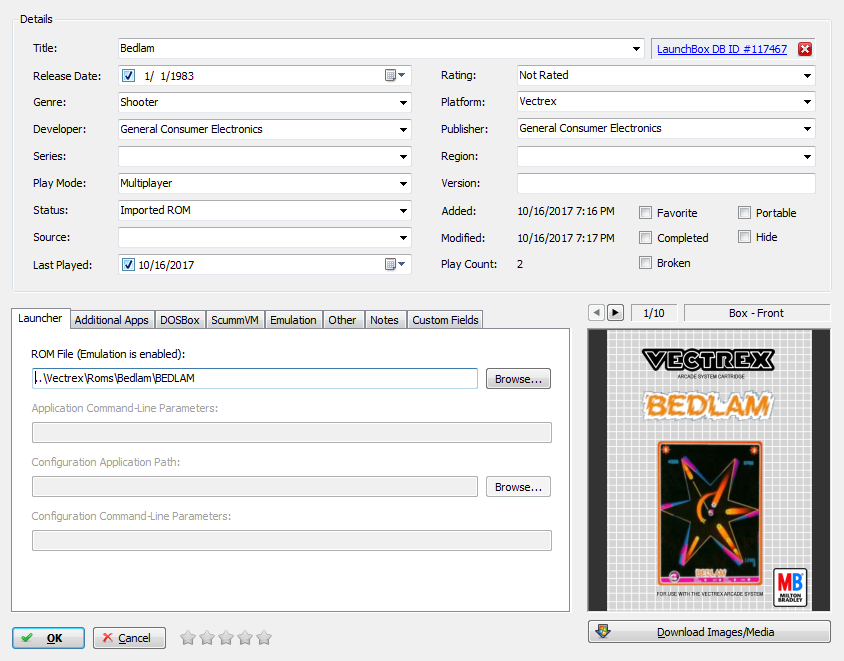Open the Genre dropdown

403,102
